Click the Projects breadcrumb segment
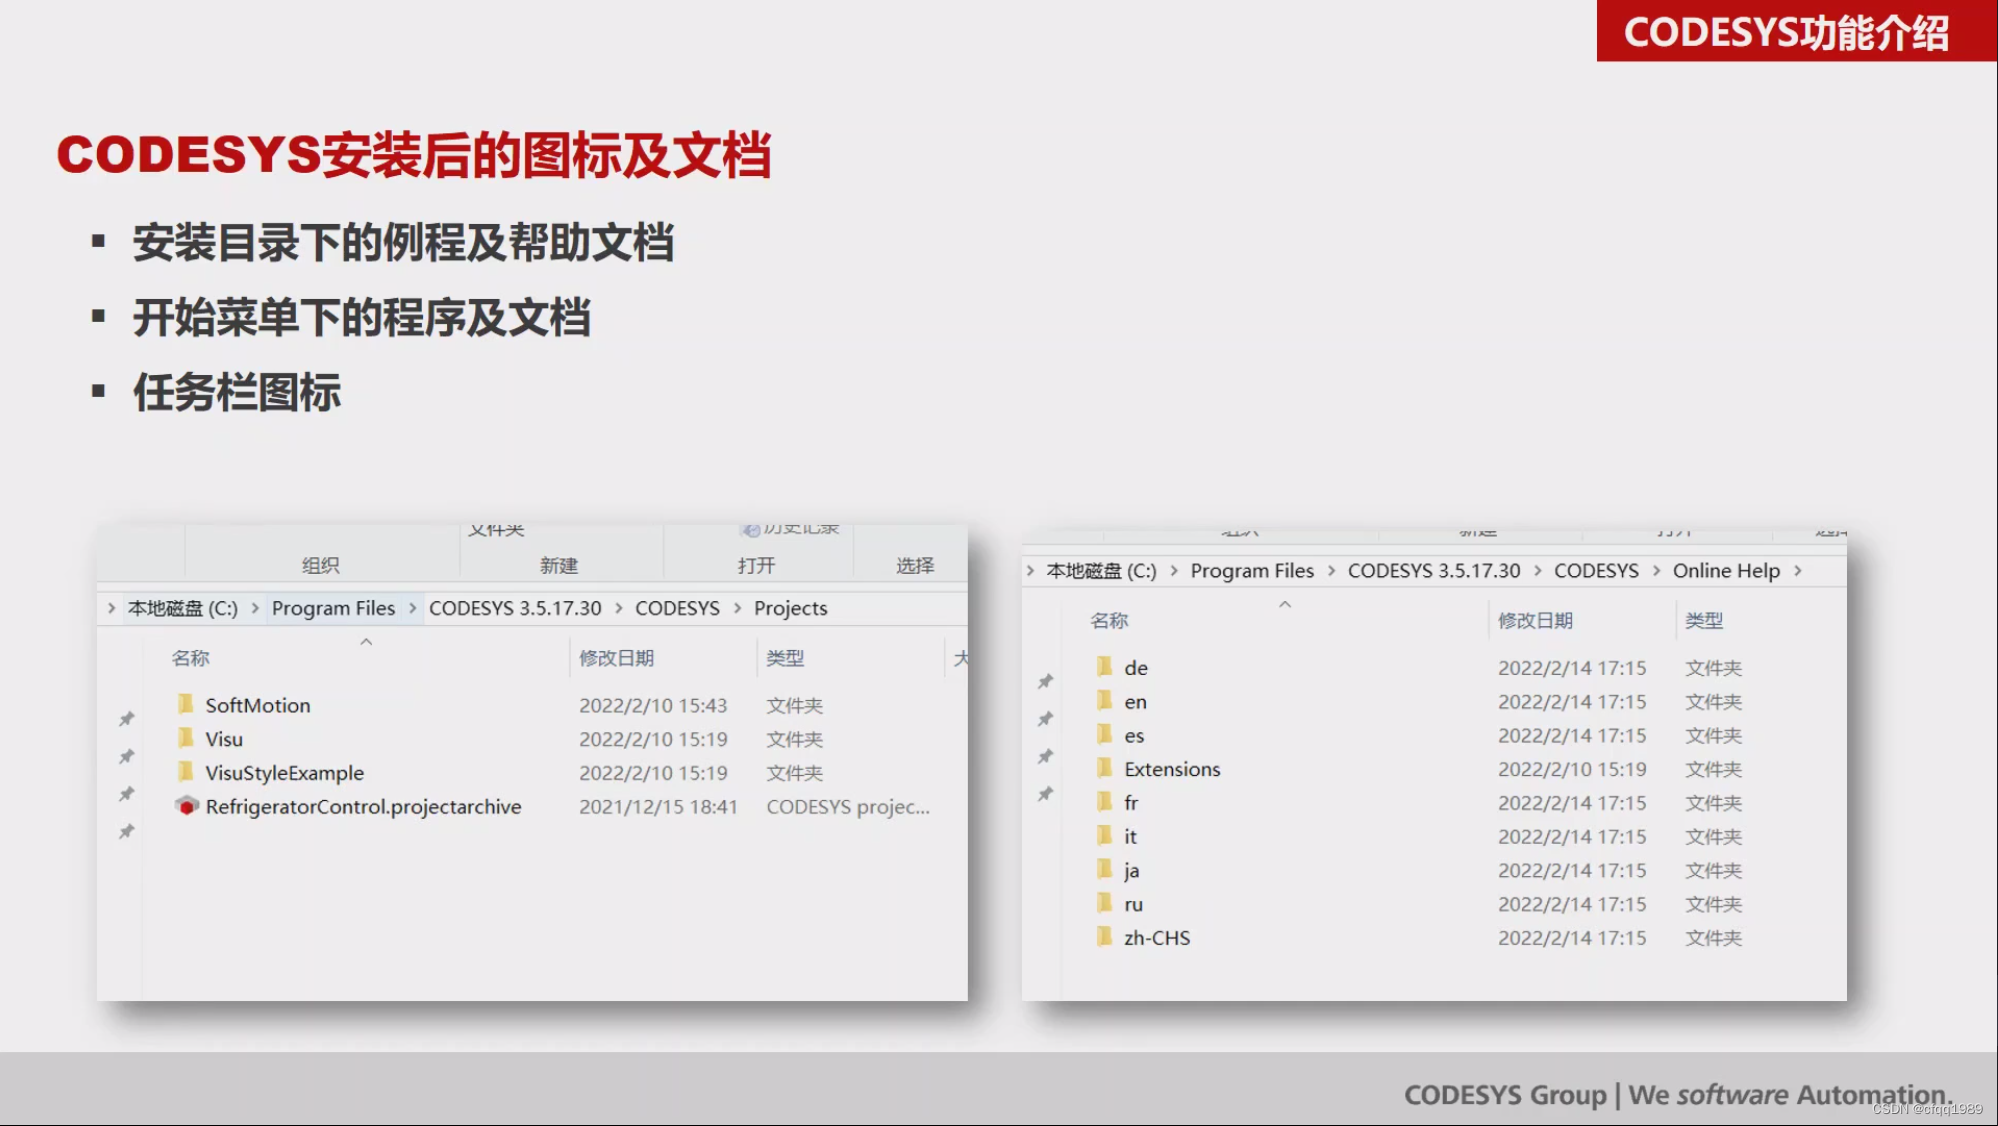 click(790, 608)
